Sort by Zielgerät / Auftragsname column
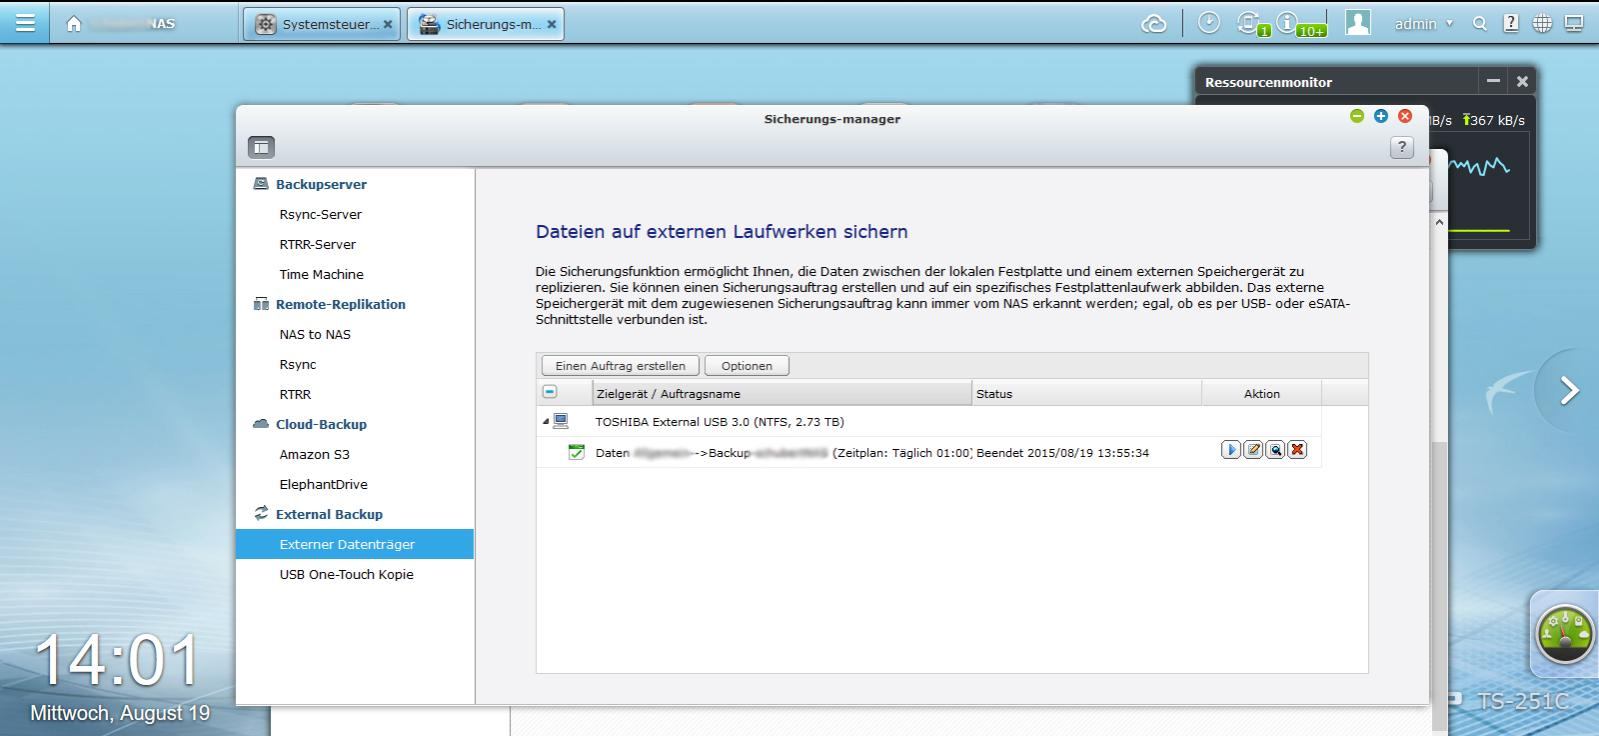The height and width of the screenshot is (736, 1599). 781,393
